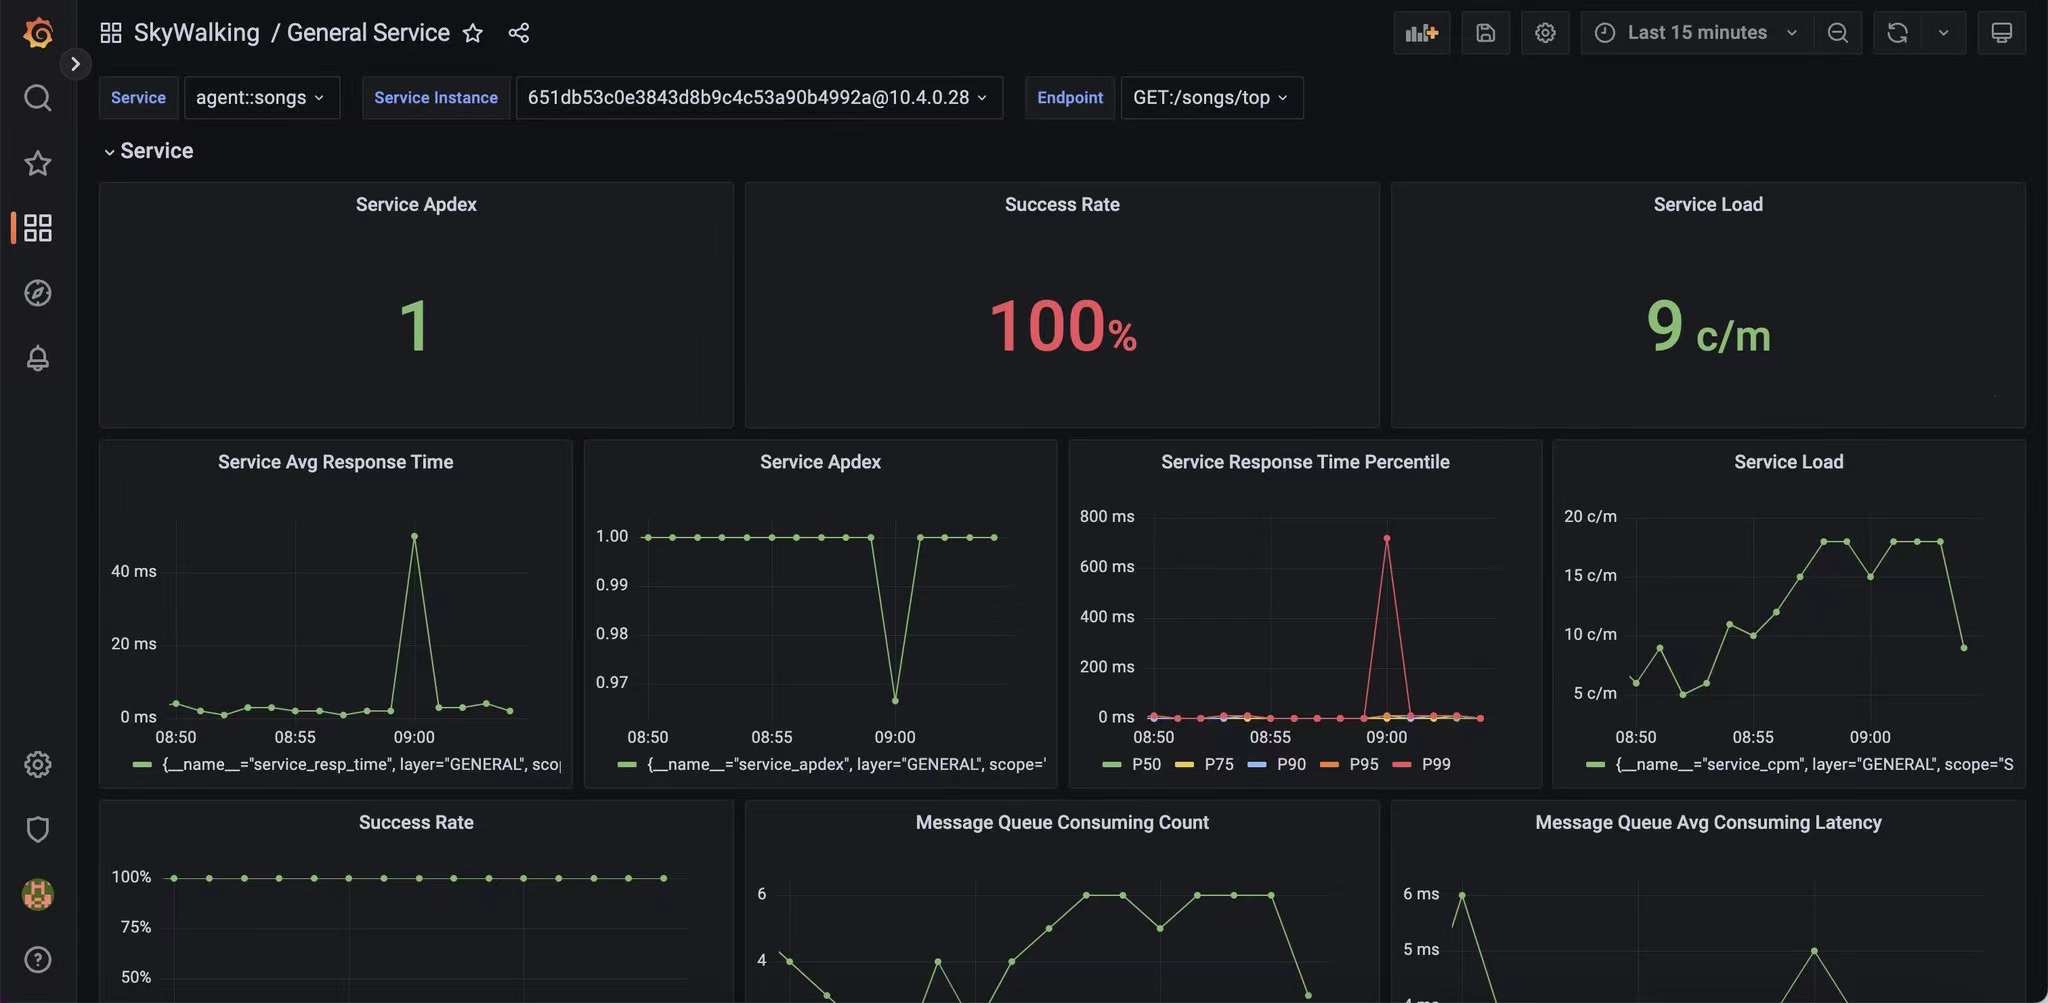This screenshot has height=1003, width=2048.
Task: Open the Endpoint dropdown GET:/songs/top
Action: pos(1210,98)
